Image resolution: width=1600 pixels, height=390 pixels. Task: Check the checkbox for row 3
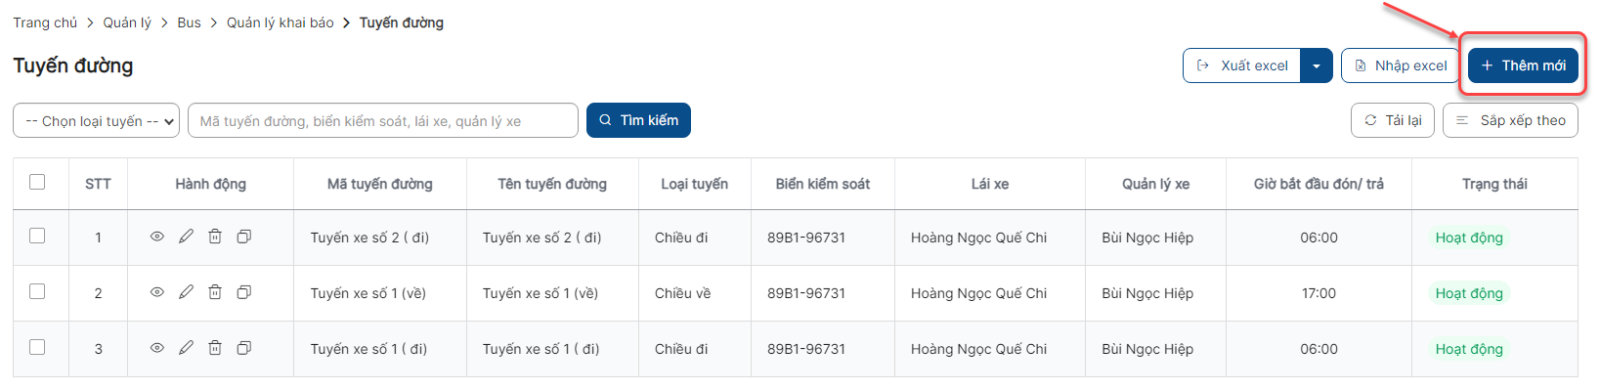pyautogui.click(x=37, y=347)
